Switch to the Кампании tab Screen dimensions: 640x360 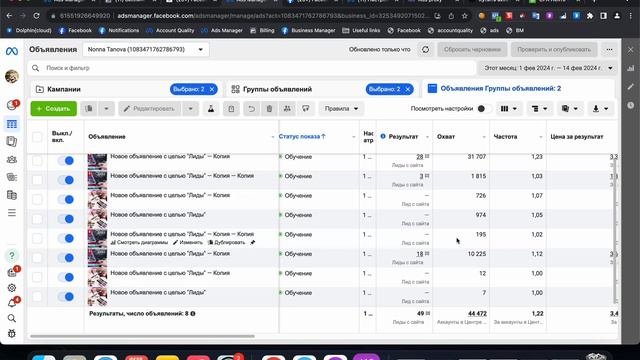click(64, 89)
